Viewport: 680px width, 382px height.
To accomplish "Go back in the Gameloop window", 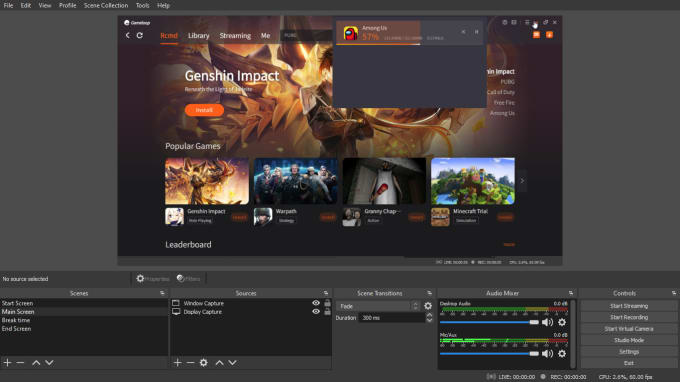I will [128, 35].
